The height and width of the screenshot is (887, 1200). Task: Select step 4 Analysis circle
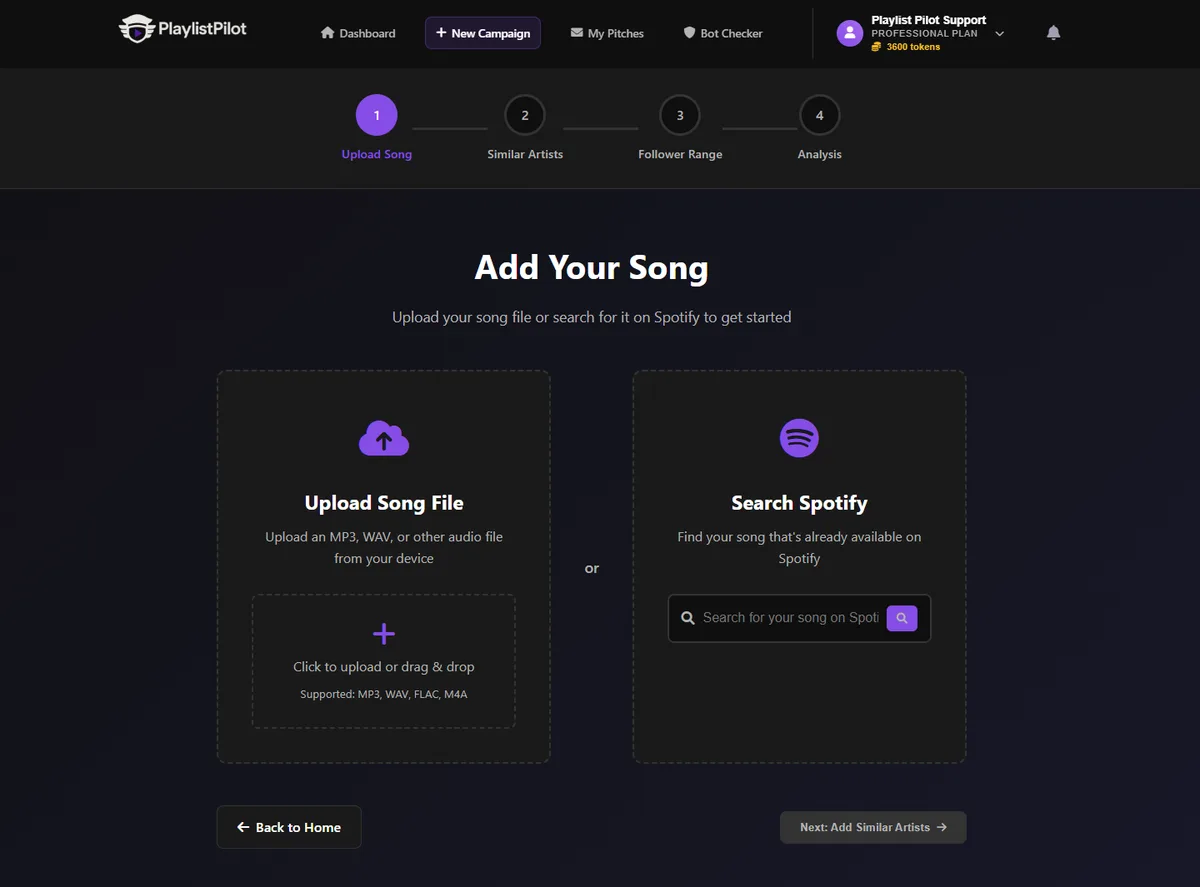pyautogui.click(x=819, y=114)
